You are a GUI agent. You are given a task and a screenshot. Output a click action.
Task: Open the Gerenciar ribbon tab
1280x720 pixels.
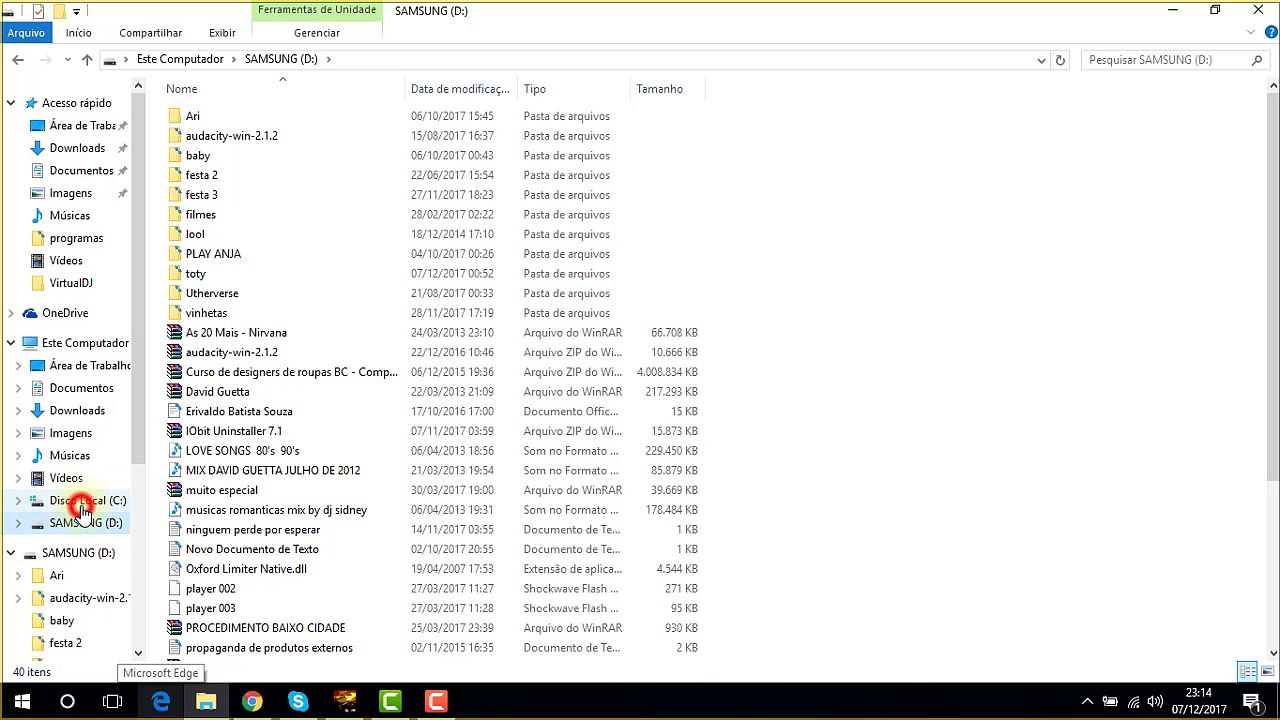317,33
